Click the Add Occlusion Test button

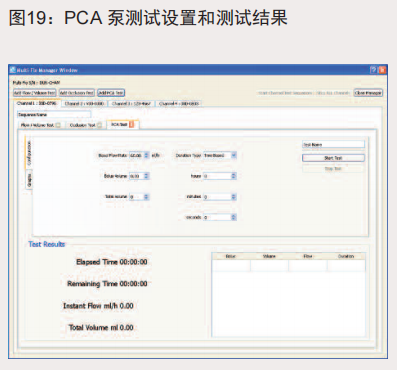tap(77, 93)
